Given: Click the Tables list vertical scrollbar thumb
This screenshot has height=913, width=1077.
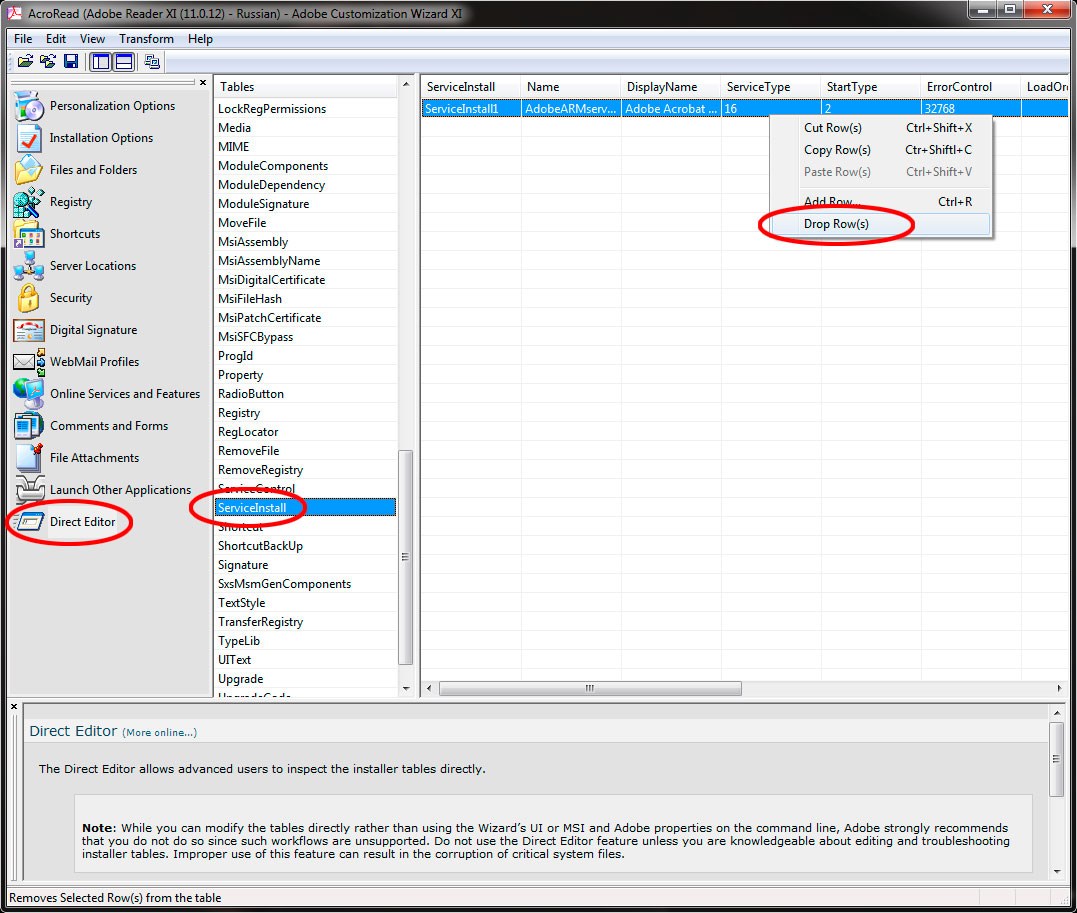Looking at the screenshot, I should coord(406,557).
